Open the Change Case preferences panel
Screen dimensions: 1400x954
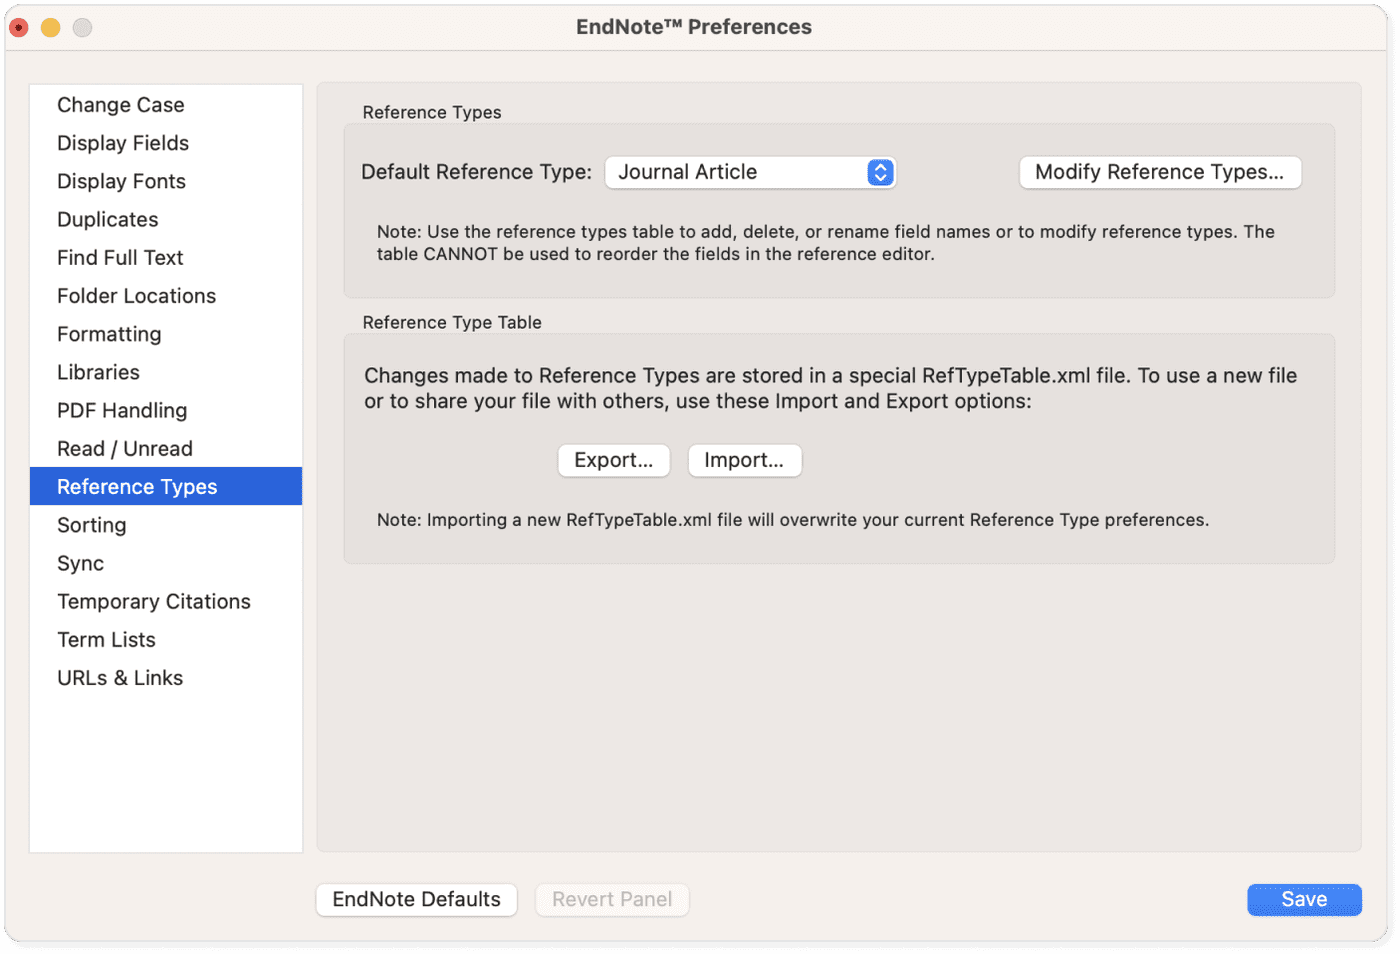point(120,104)
